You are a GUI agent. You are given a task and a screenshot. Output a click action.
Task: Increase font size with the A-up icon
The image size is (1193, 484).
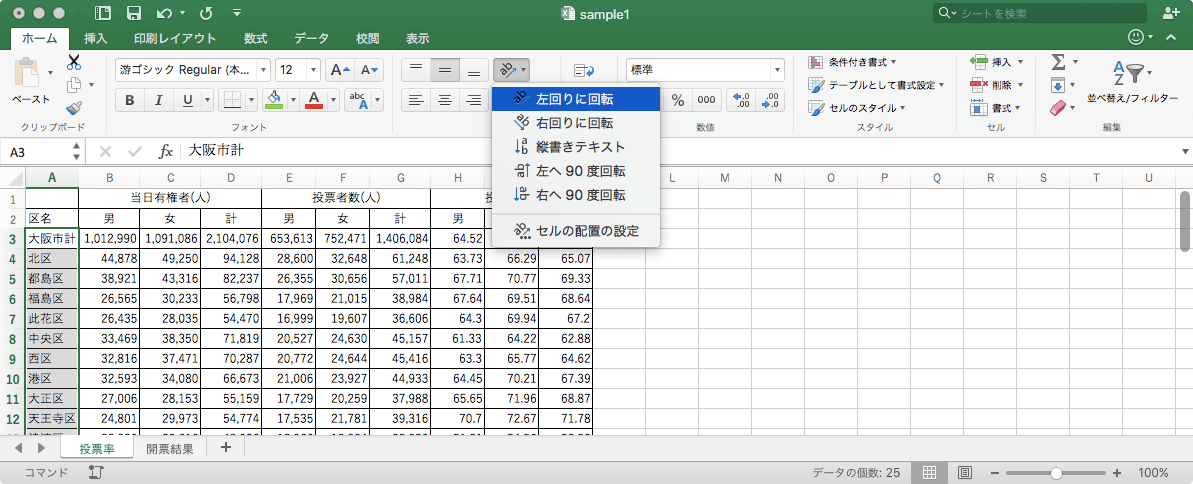coord(339,70)
